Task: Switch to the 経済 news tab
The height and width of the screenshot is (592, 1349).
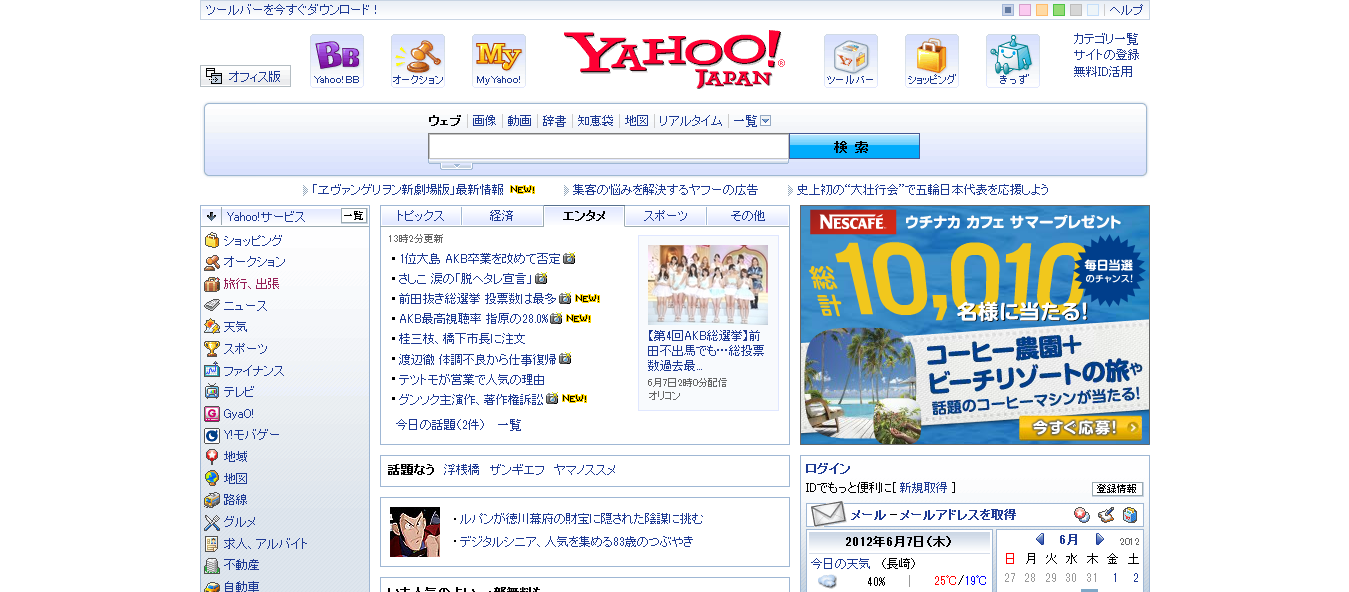Action: click(503, 216)
